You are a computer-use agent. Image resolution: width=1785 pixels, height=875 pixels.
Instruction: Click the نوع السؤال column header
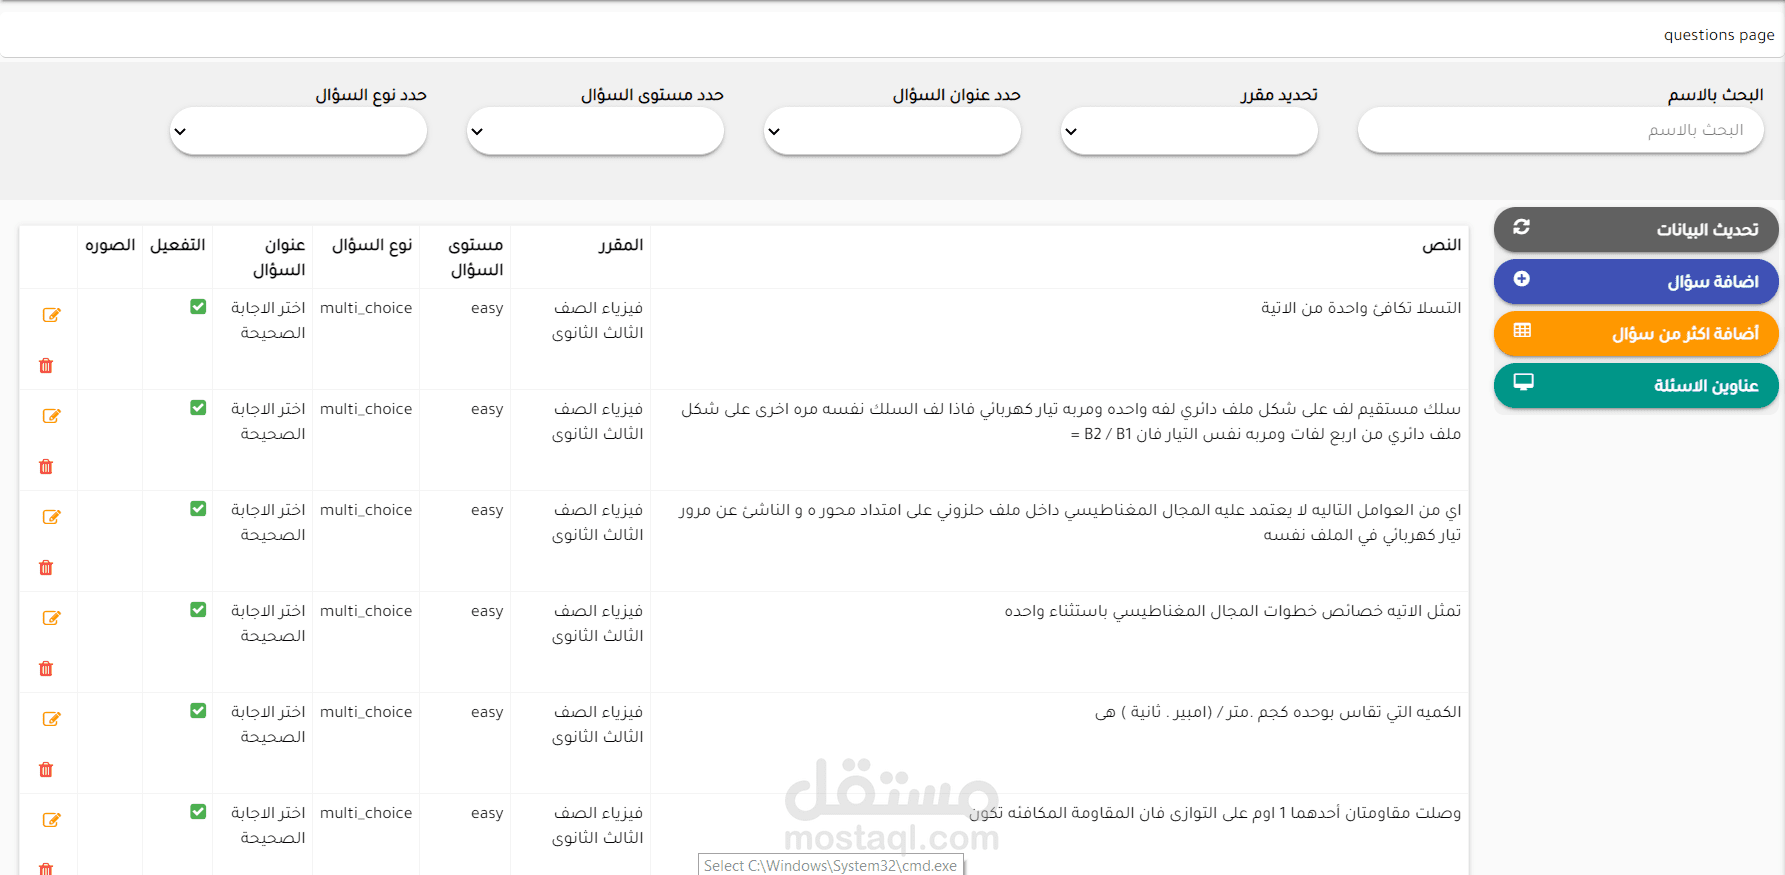(x=372, y=245)
